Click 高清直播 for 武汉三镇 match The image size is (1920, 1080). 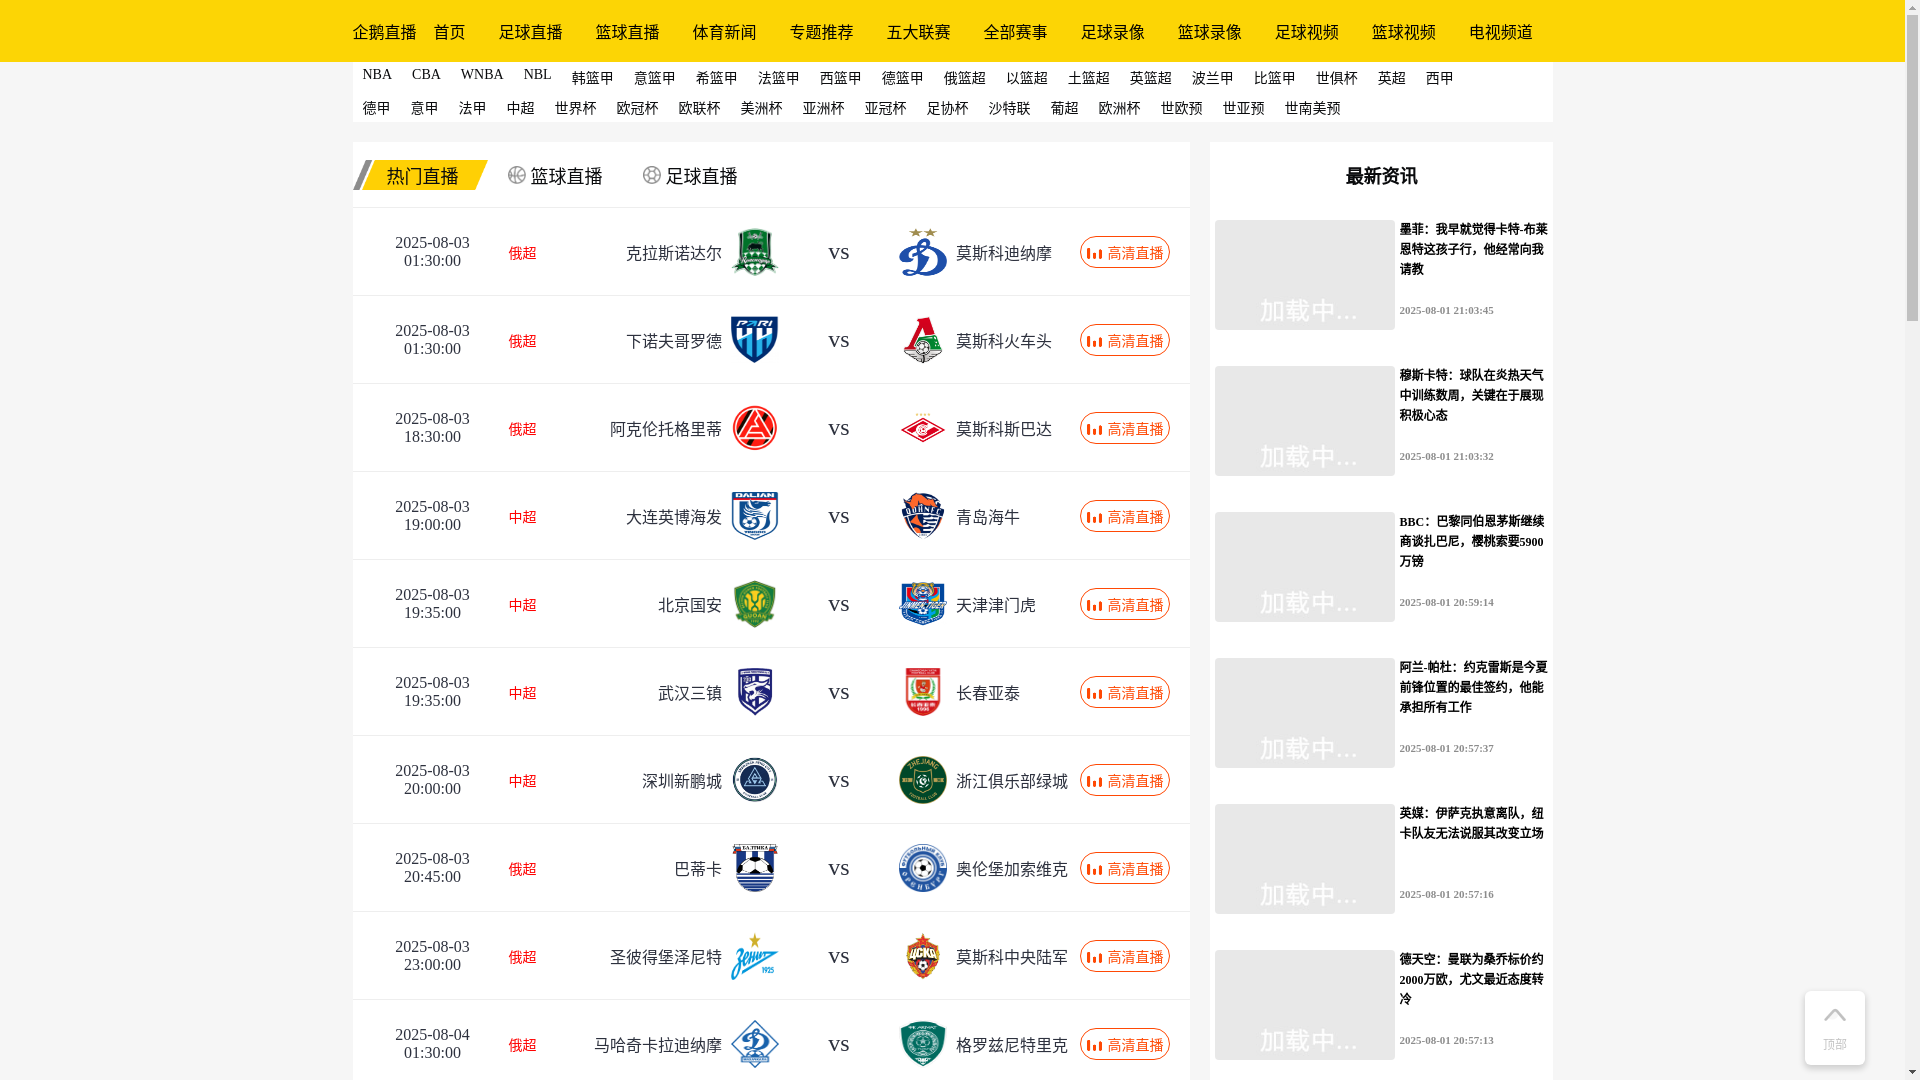[1124, 692]
